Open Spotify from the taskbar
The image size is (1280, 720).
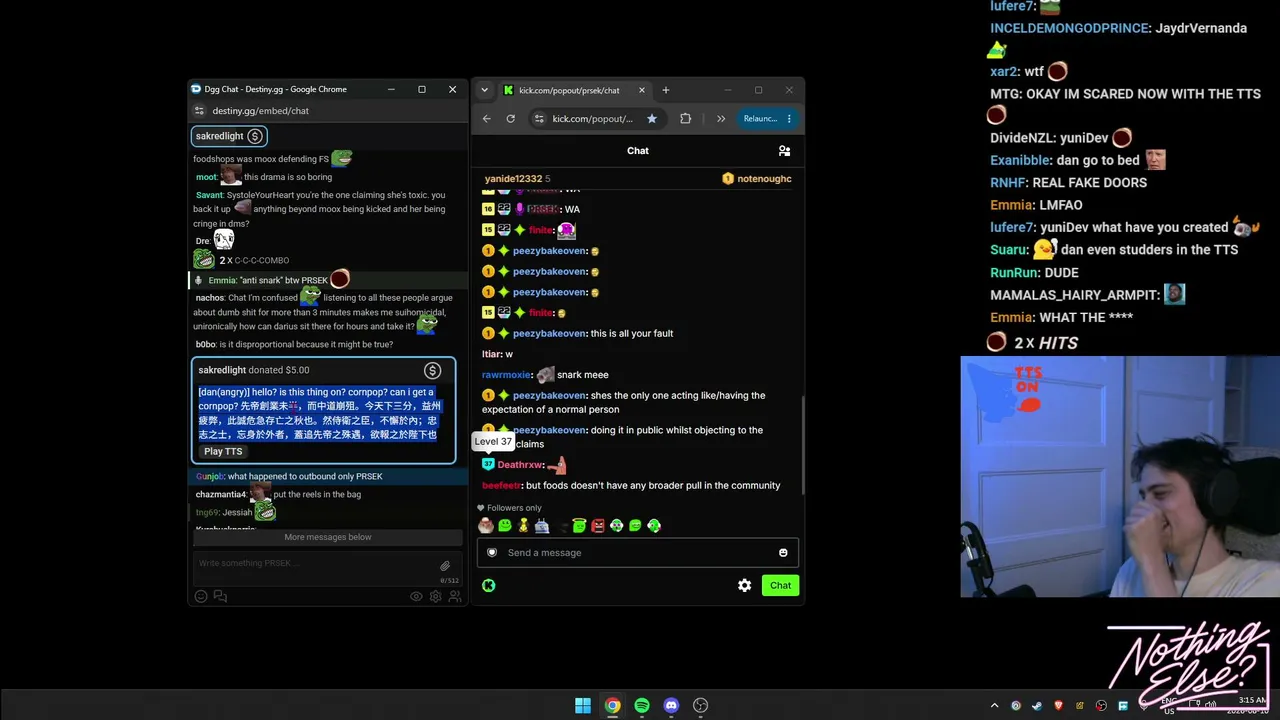click(642, 705)
